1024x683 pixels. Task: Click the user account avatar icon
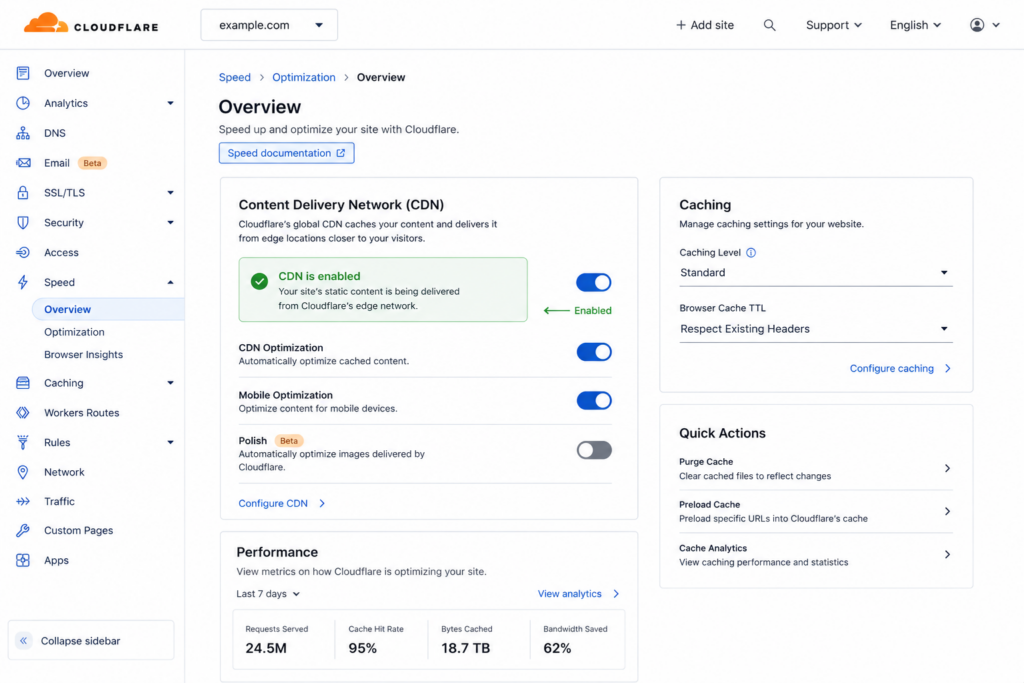click(x=977, y=25)
